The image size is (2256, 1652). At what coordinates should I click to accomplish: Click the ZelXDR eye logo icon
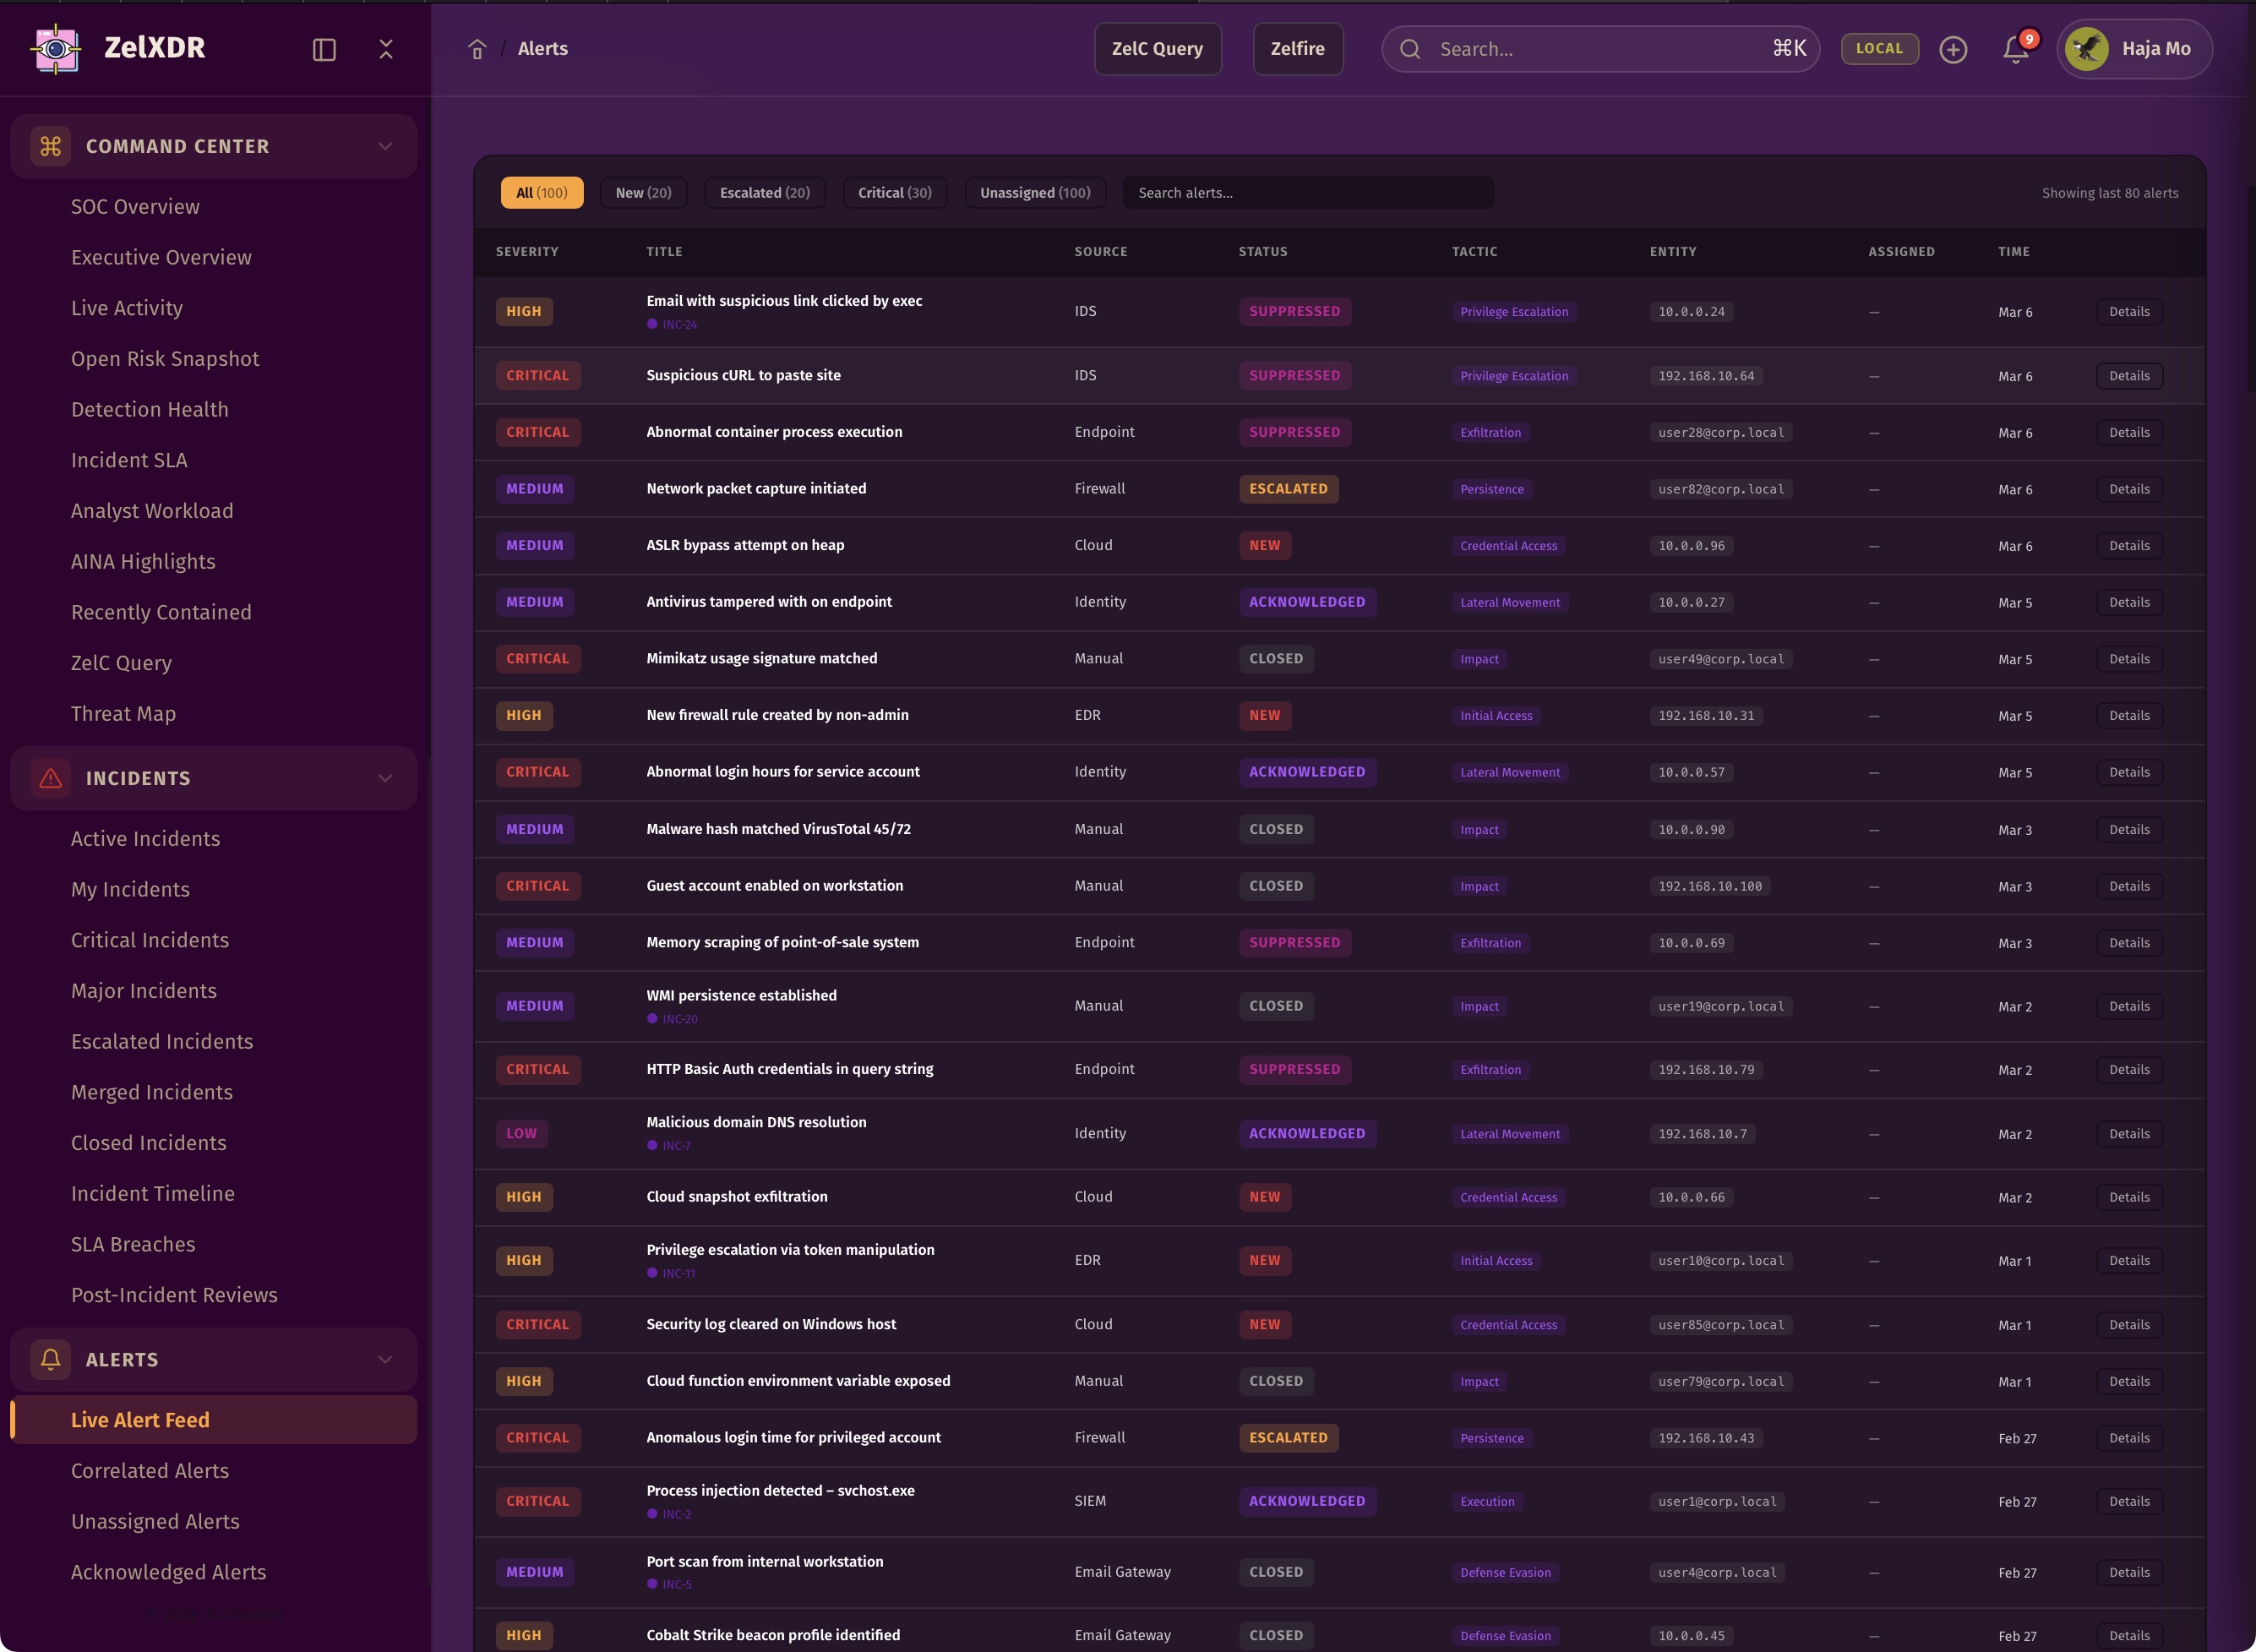pos(56,48)
